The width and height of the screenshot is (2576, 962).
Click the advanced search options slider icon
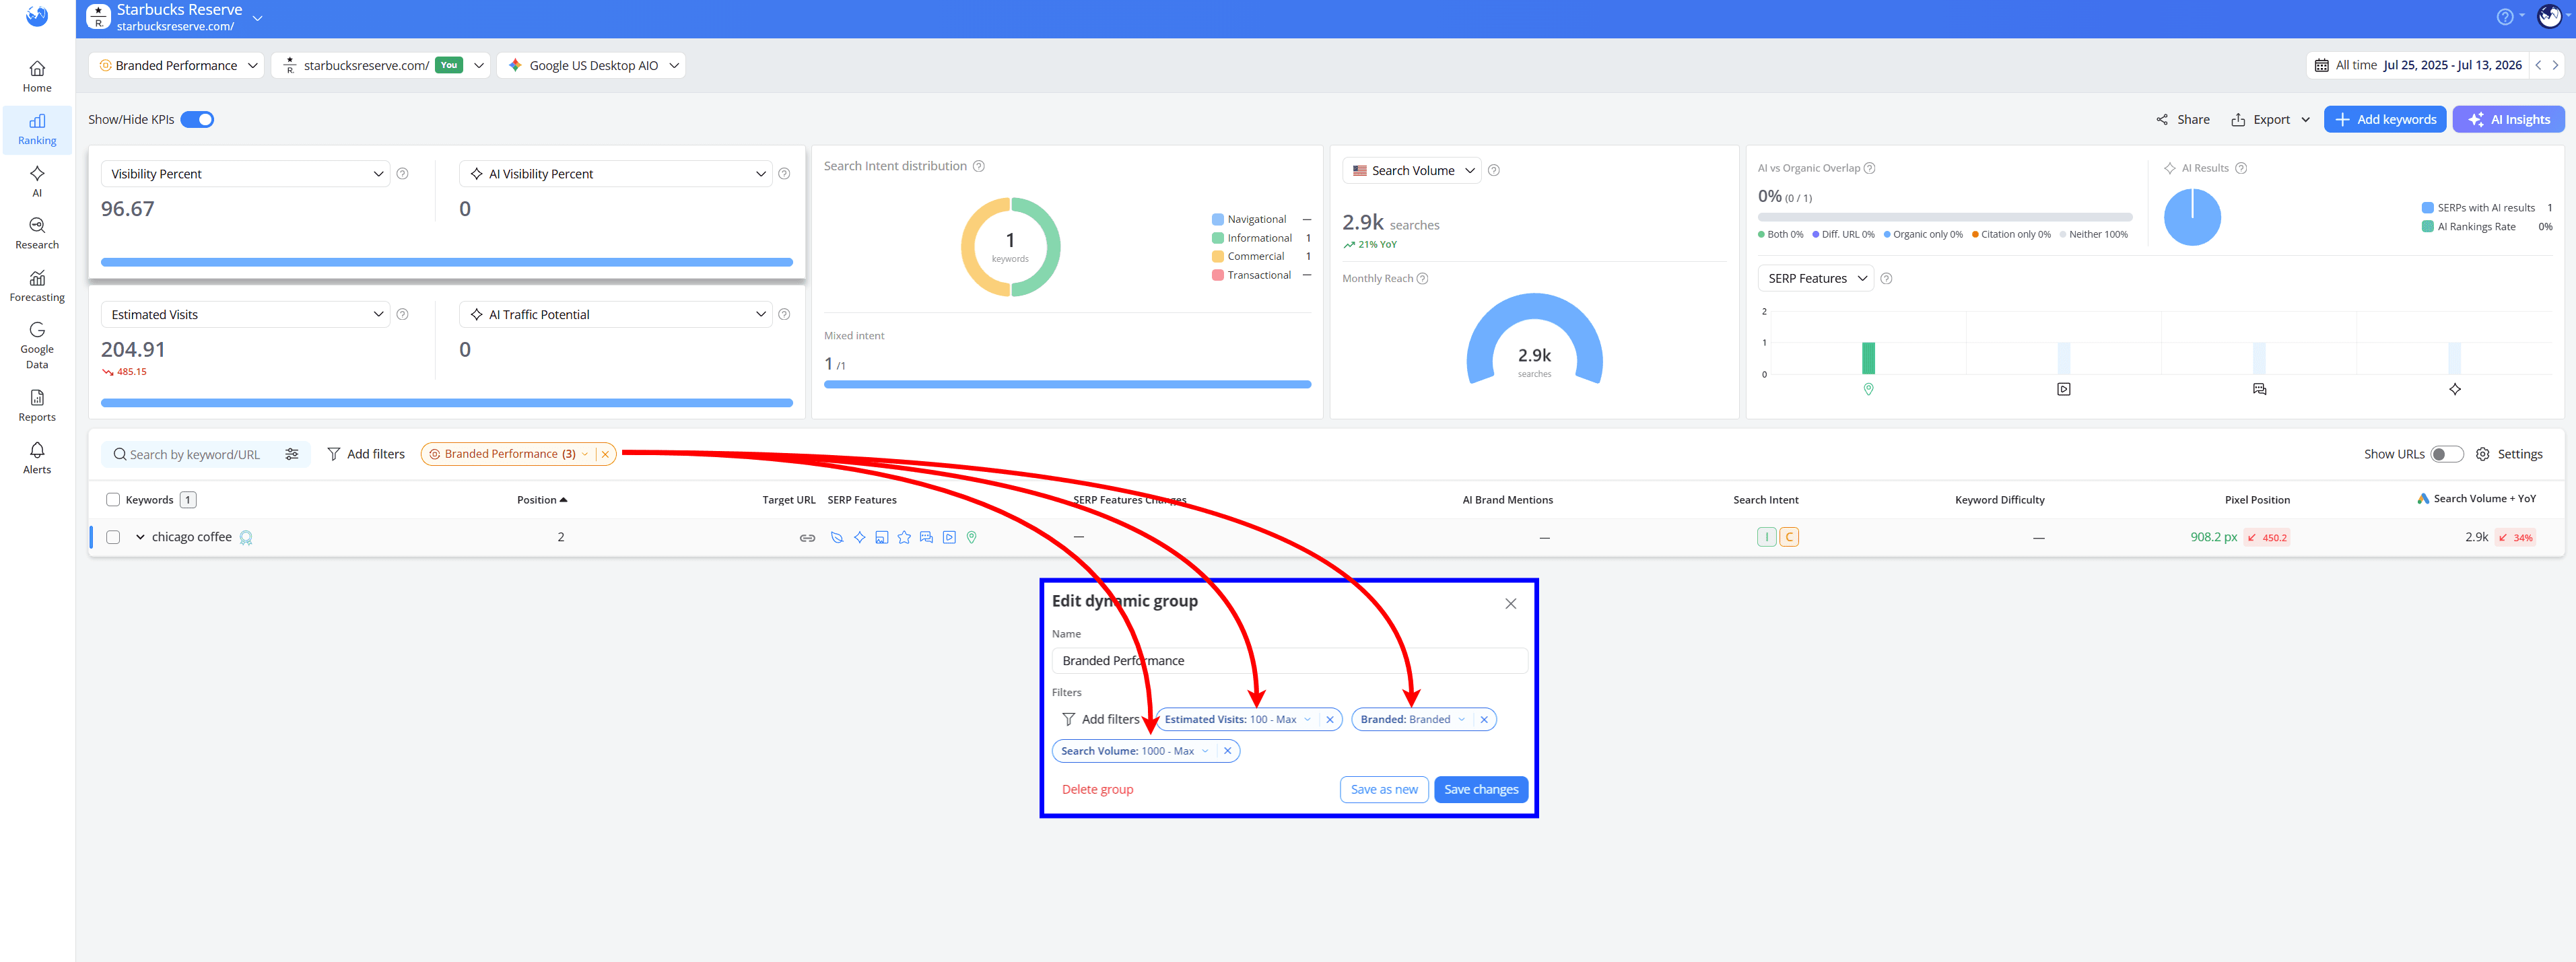(x=292, y=454)
